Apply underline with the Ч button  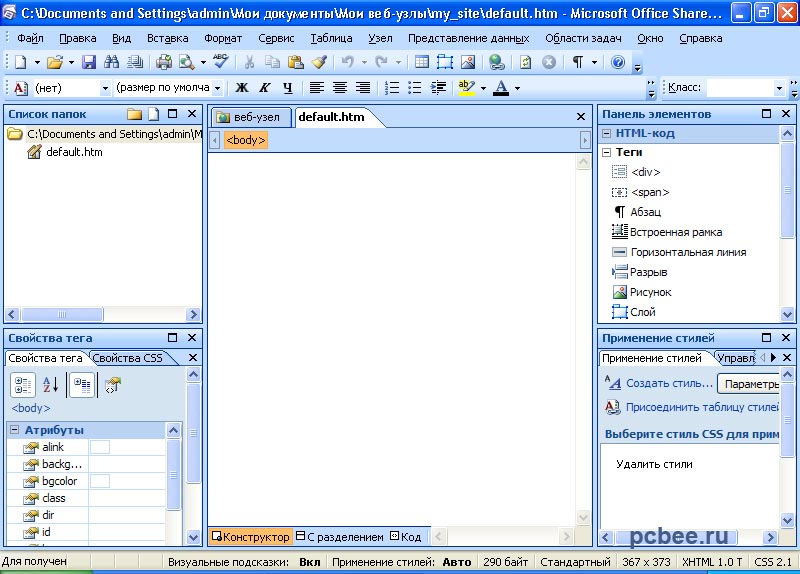[288, 88]
